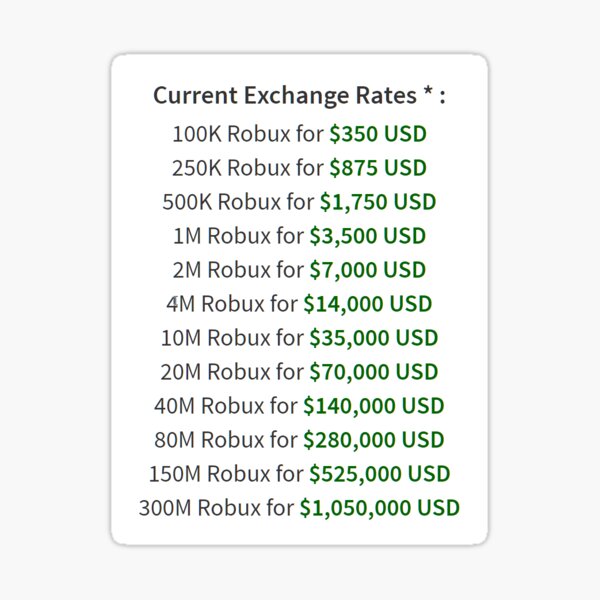Click the $525,000 USD price
The width and height of the screenshot is (600, 600).
pos(379,474)
